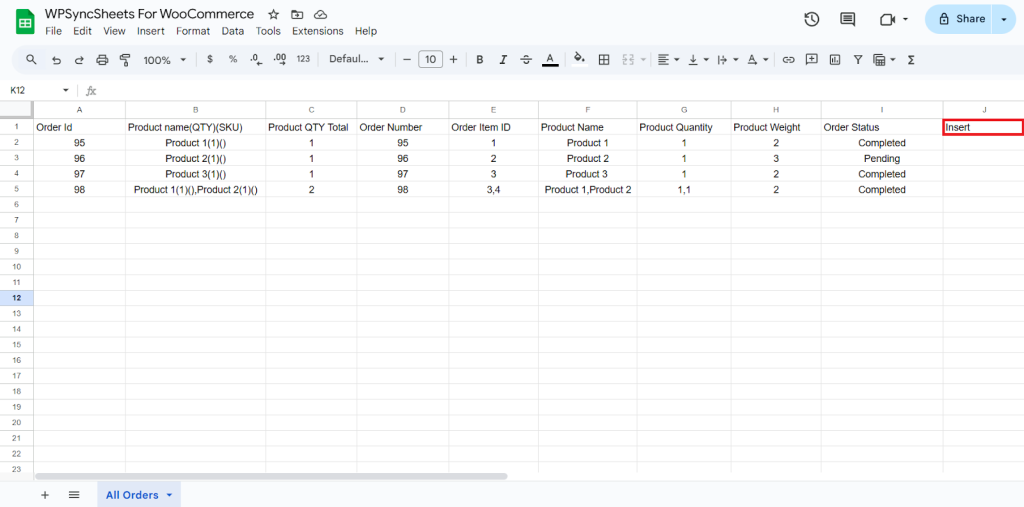Select the Product name(QTY)(SKU) header cell
1024x507 pixels.
(195, 127)
